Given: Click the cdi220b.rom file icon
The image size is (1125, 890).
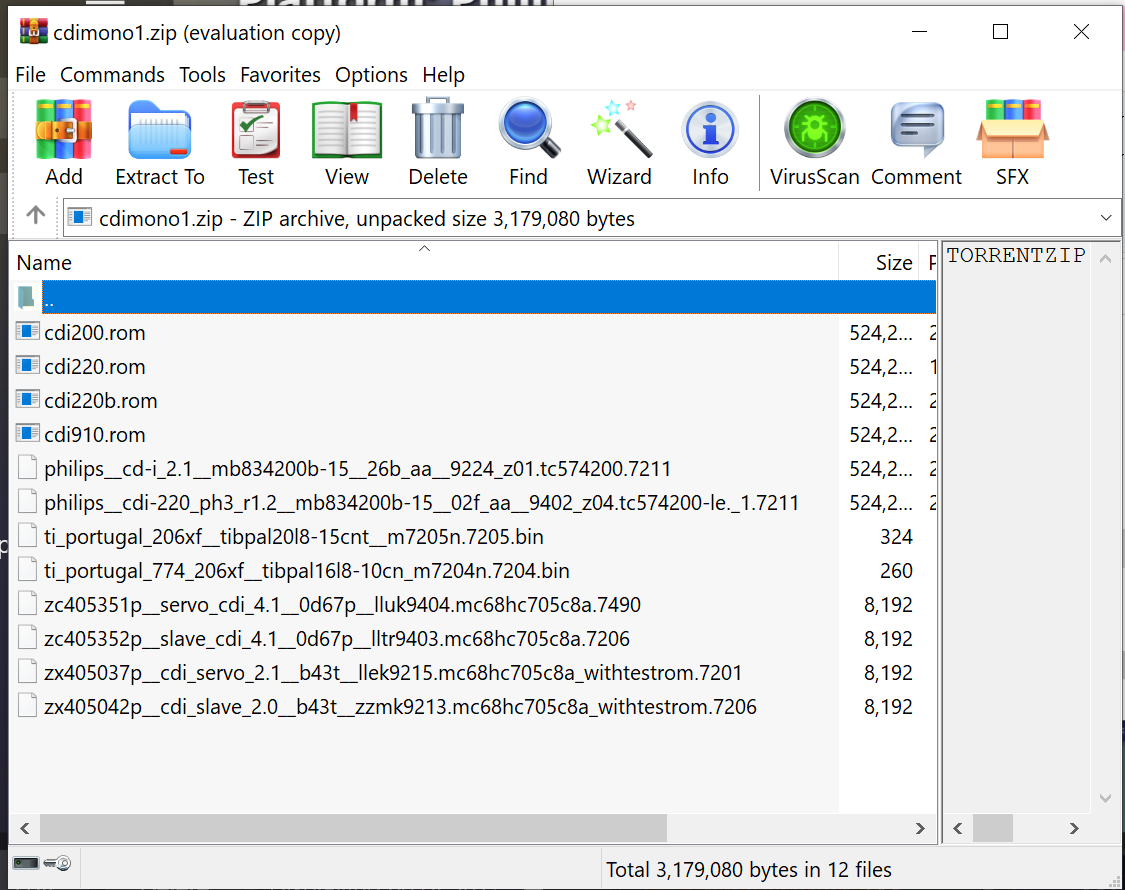Looking at the screenshot, I should 28,400.
